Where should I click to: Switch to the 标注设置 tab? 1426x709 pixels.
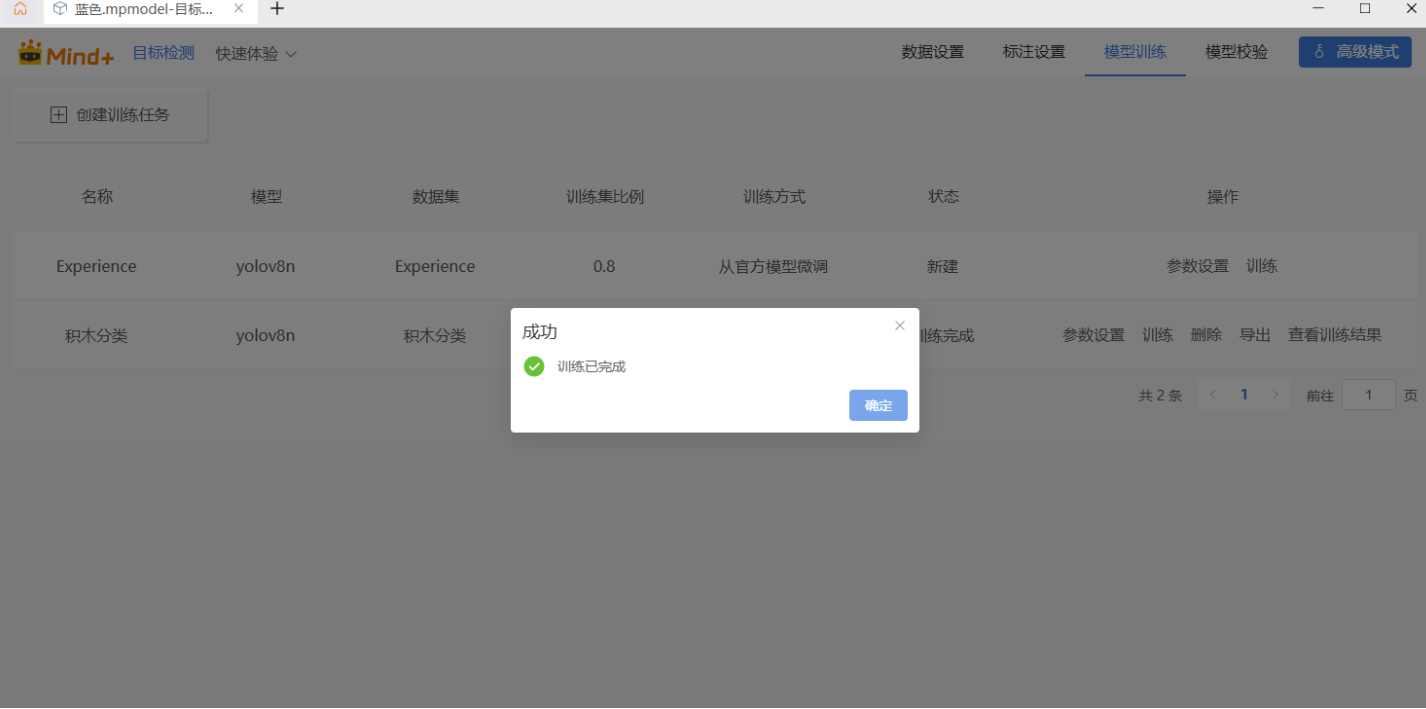pos(1033,52)
